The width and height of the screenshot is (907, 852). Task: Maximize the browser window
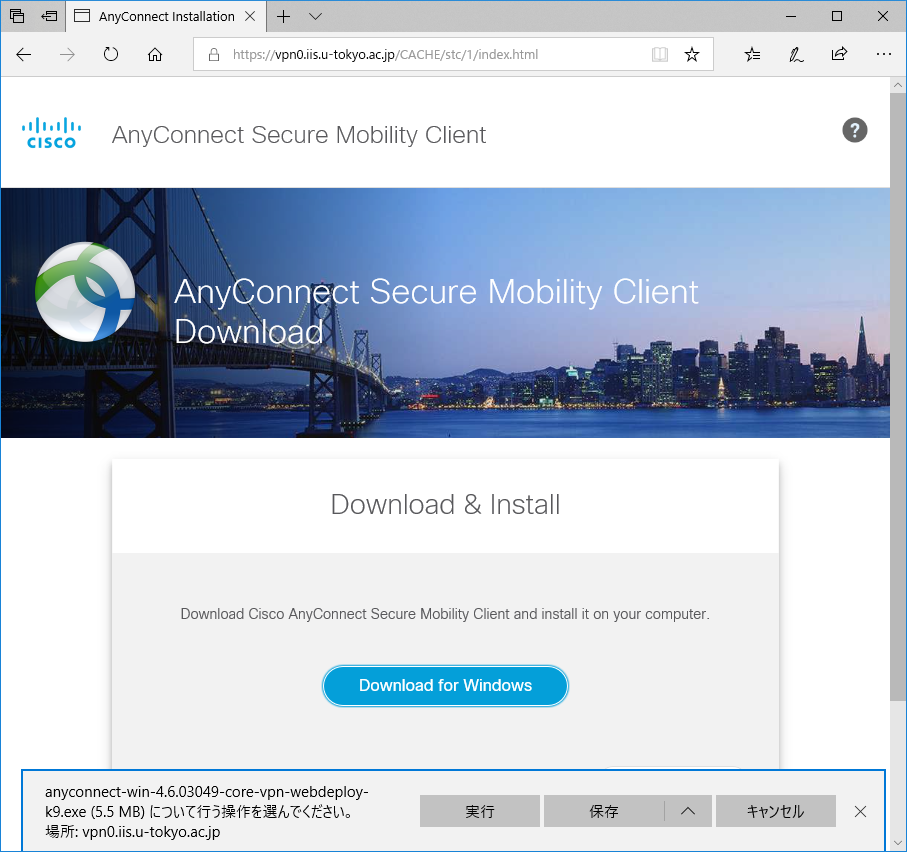[x=836, y=16]
